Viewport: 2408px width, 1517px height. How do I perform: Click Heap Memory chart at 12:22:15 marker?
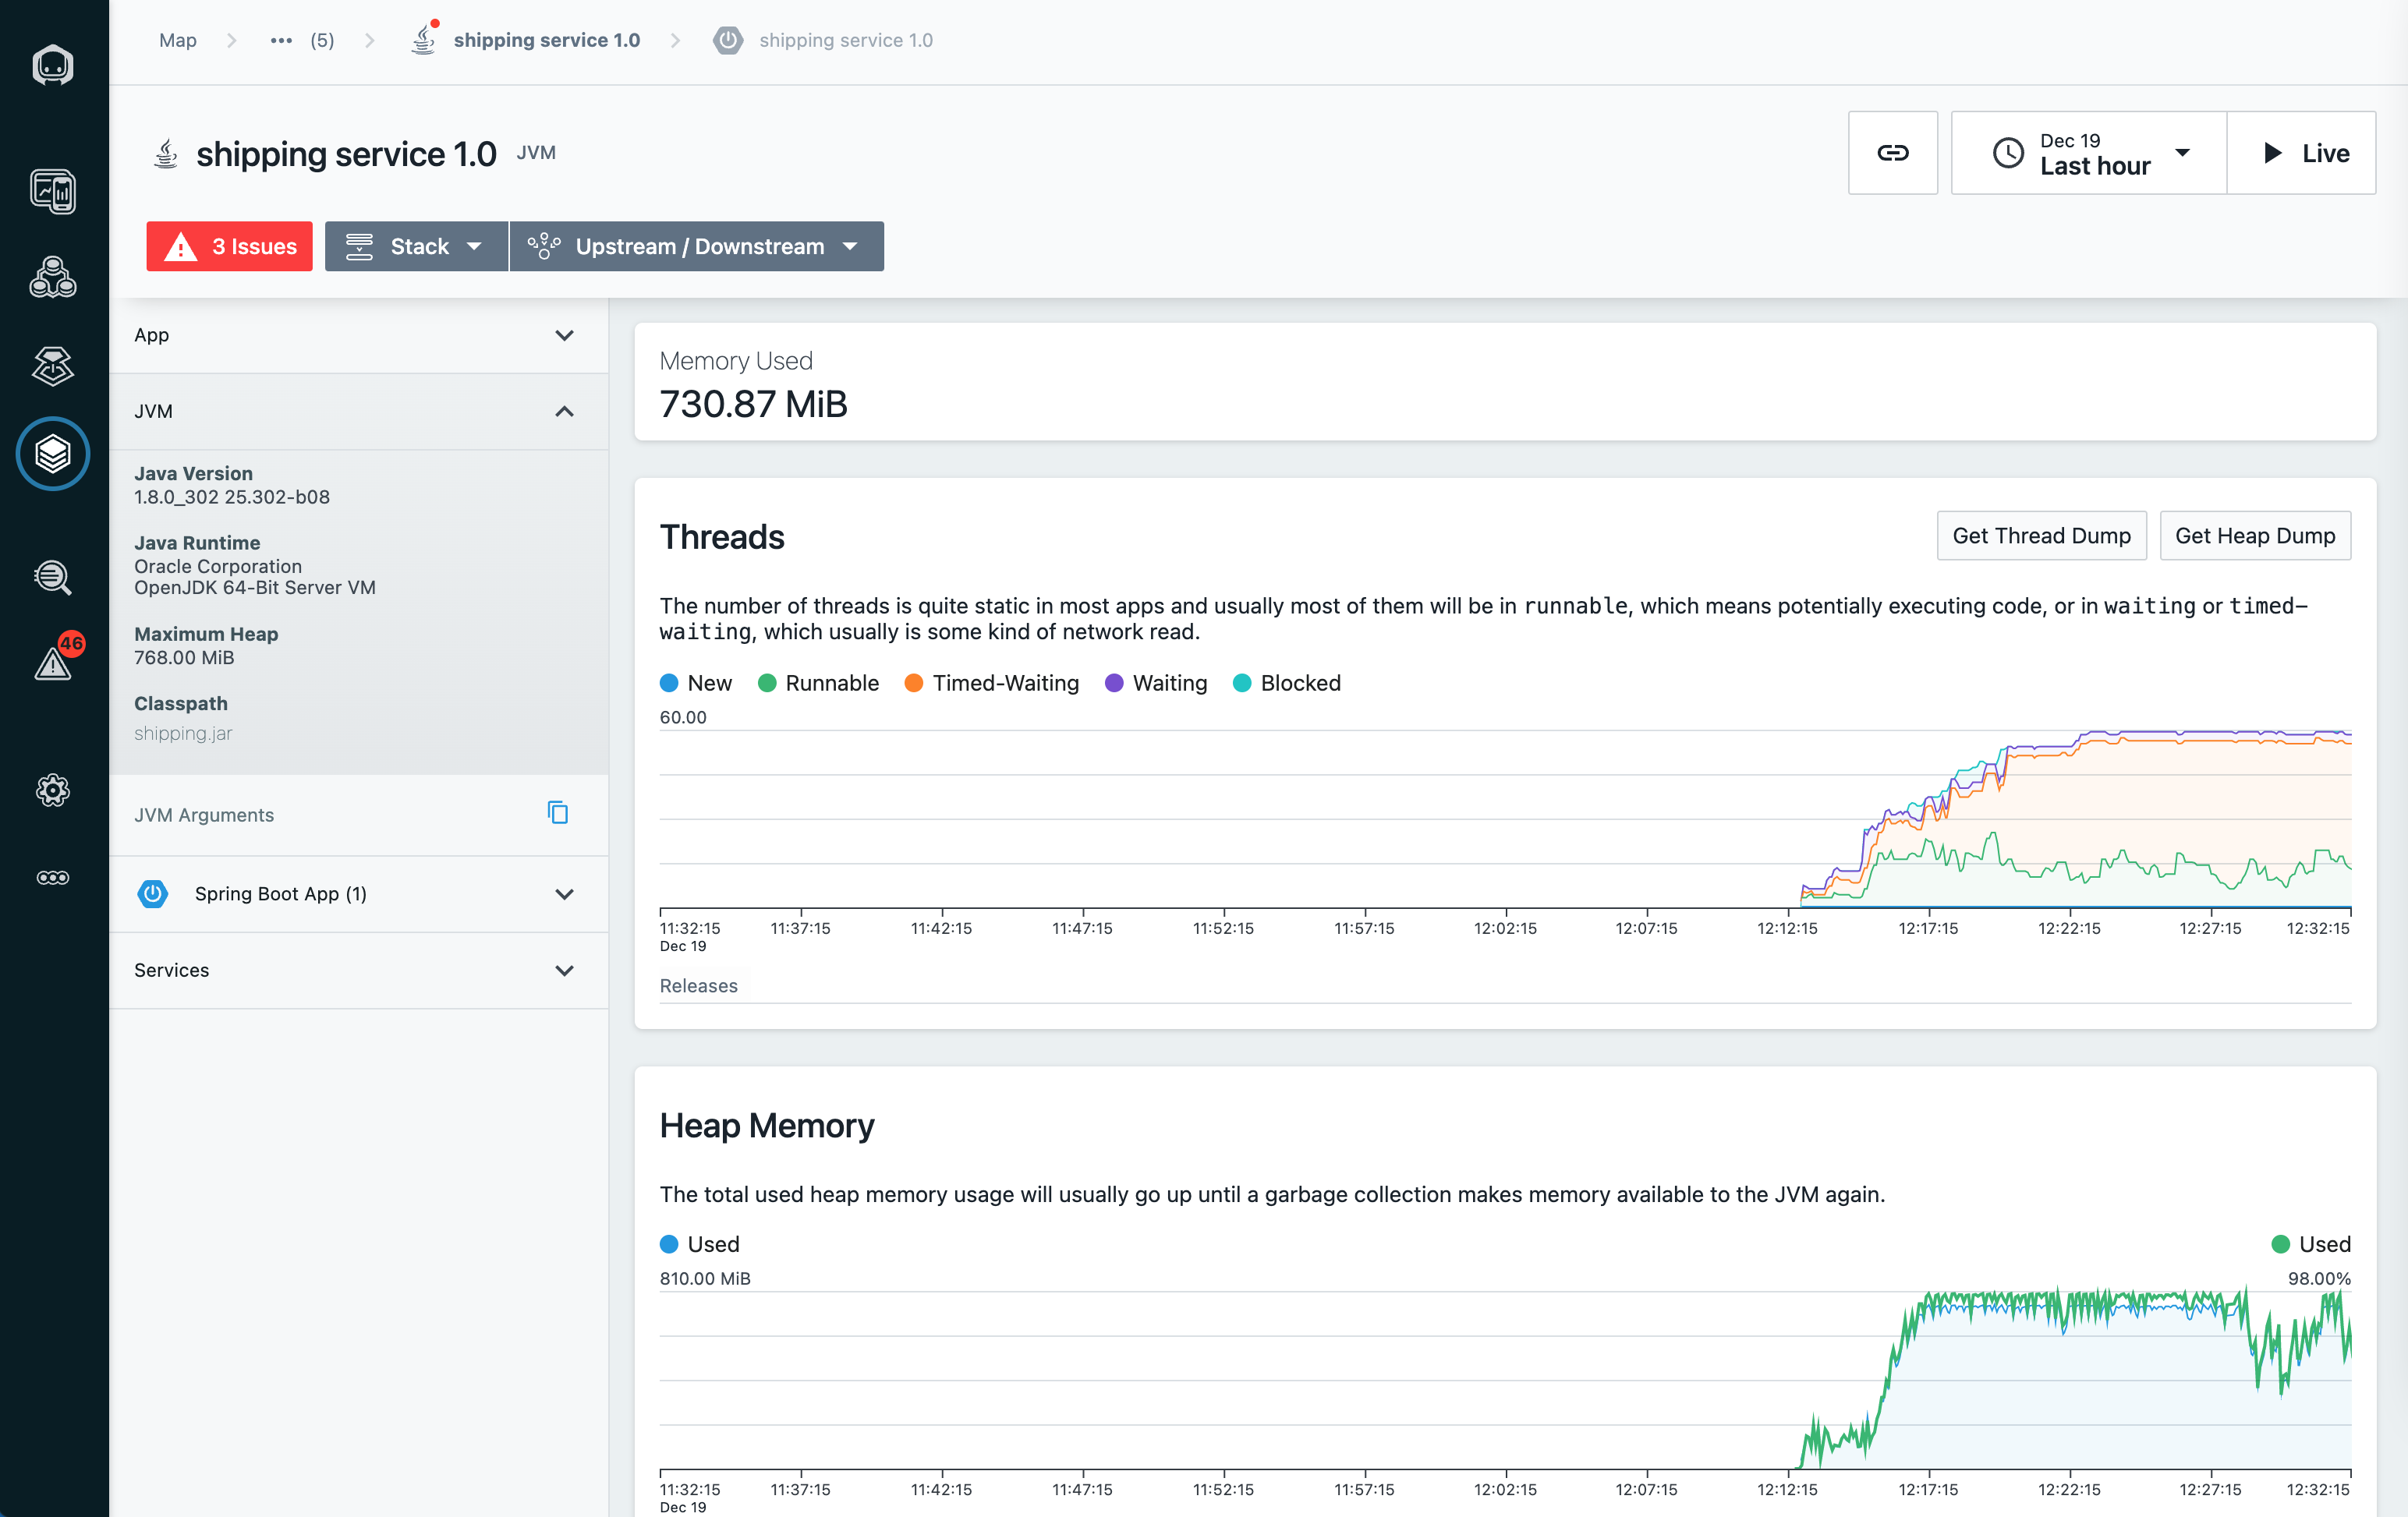pyautogui.click(x=2069, y=1380)
